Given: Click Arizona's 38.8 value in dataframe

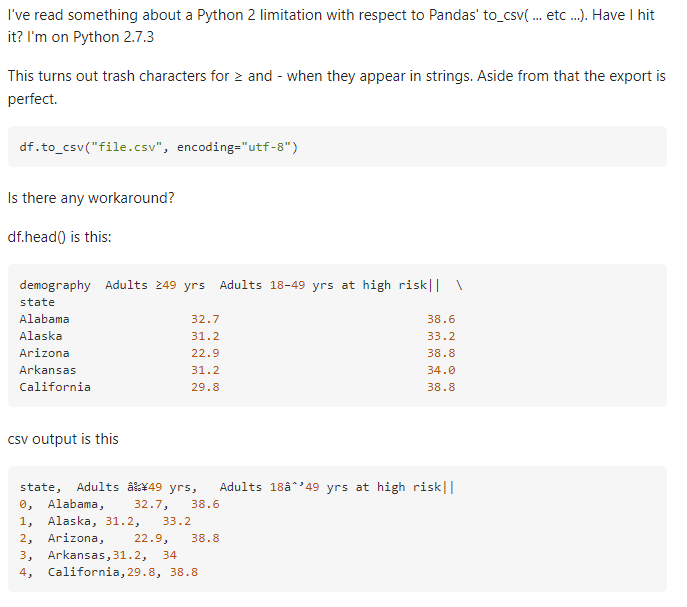Looking at the screenshot, I should [x=441, y=353].
